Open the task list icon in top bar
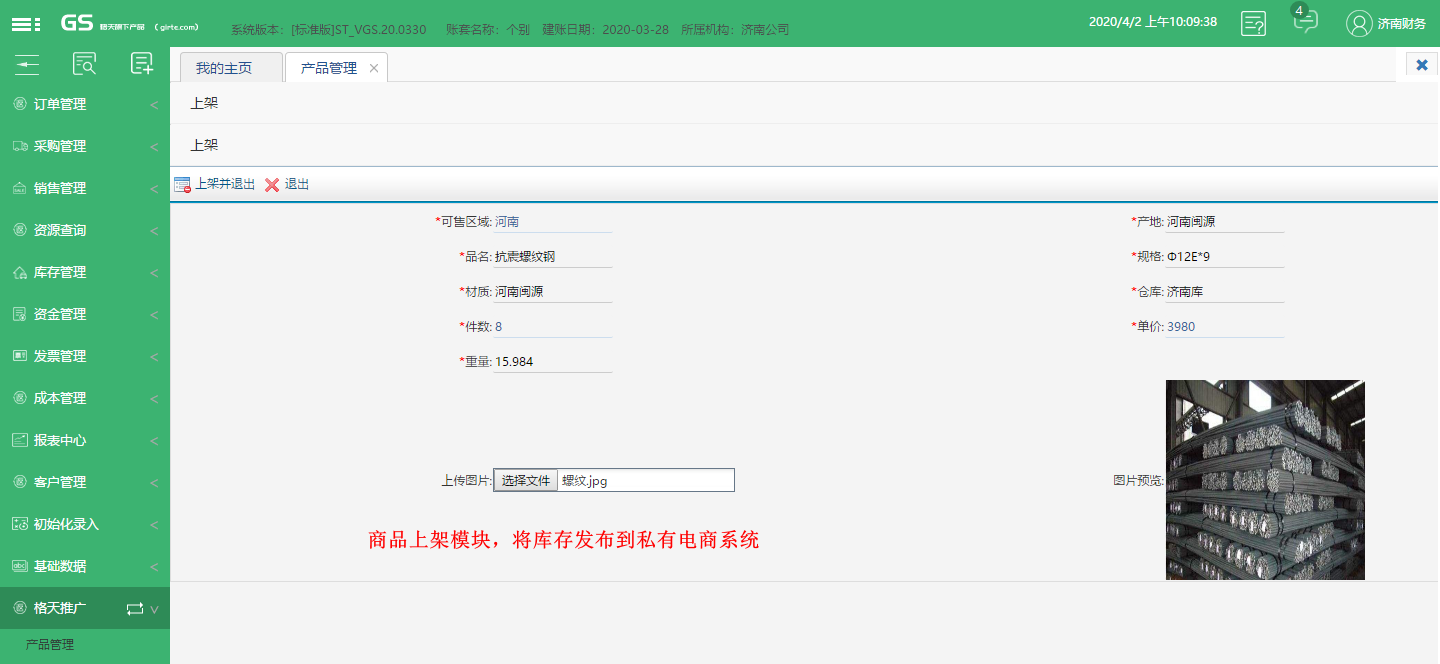The image size is (1440, 664). pos(1253,23)
